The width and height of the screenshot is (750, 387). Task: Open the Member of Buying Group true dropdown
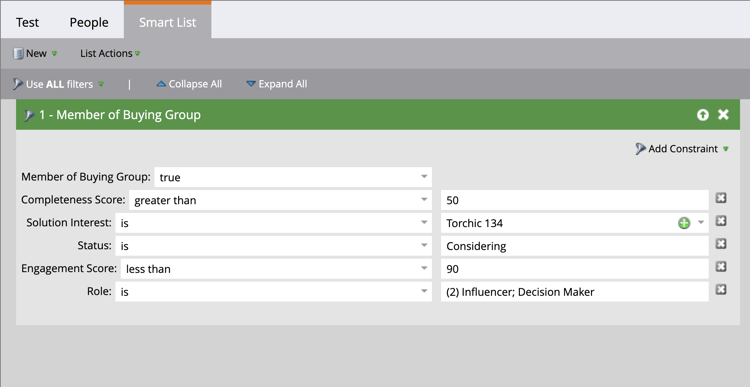293,177
